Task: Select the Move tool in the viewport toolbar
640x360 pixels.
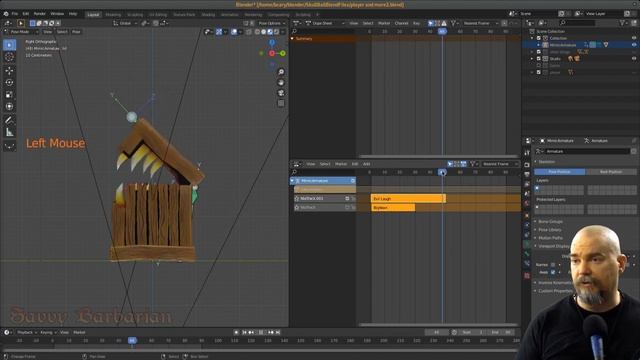Action: point(9,71)
